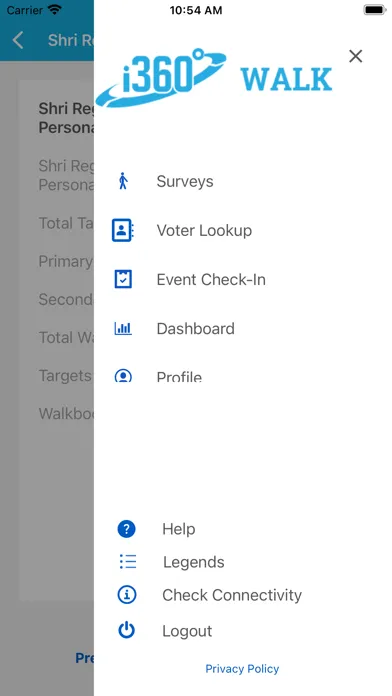This screenshot has width=392, height=696.
Task: Open the Dashboard menu item
Action: pyautogui.click(x=195, y=328)
